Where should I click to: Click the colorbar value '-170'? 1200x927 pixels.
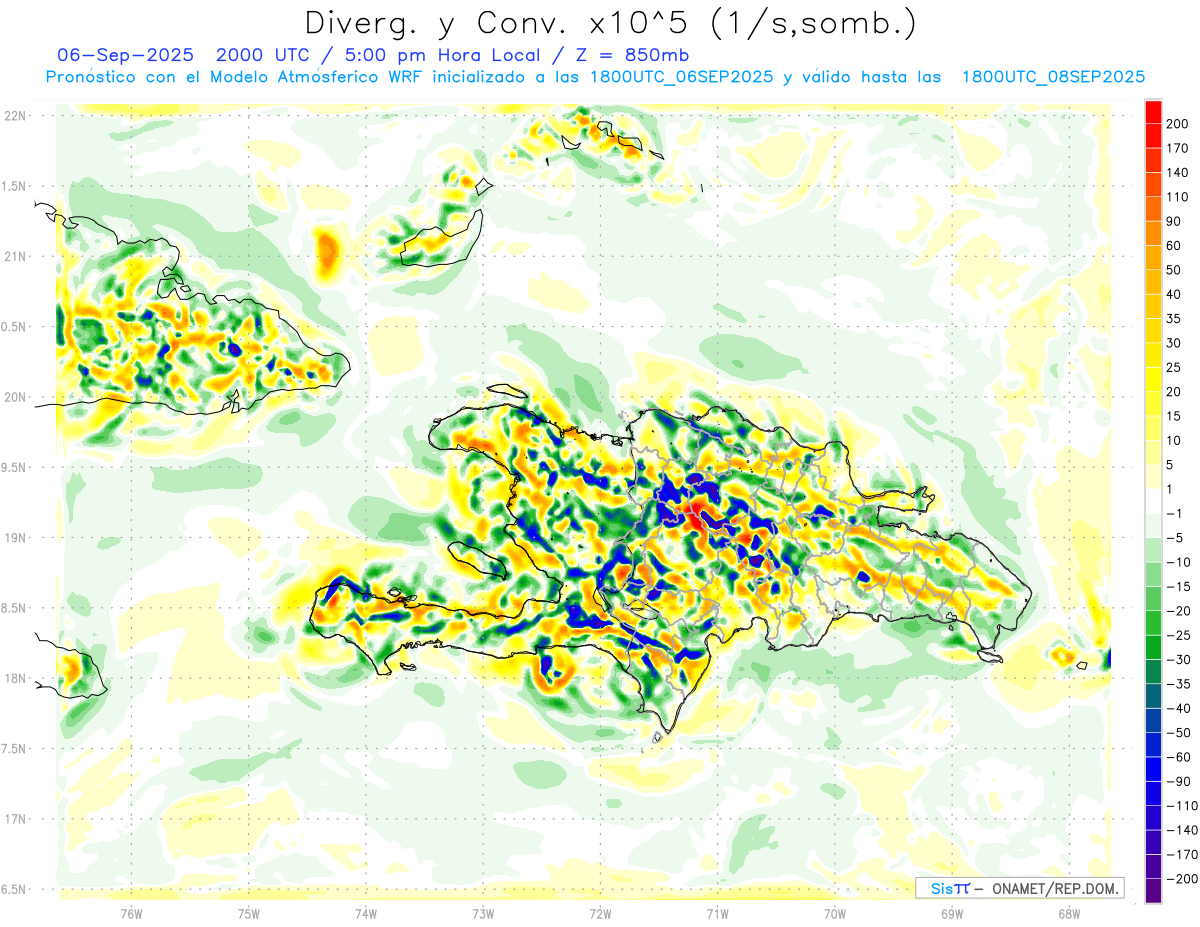click(x=1181, y=855)
